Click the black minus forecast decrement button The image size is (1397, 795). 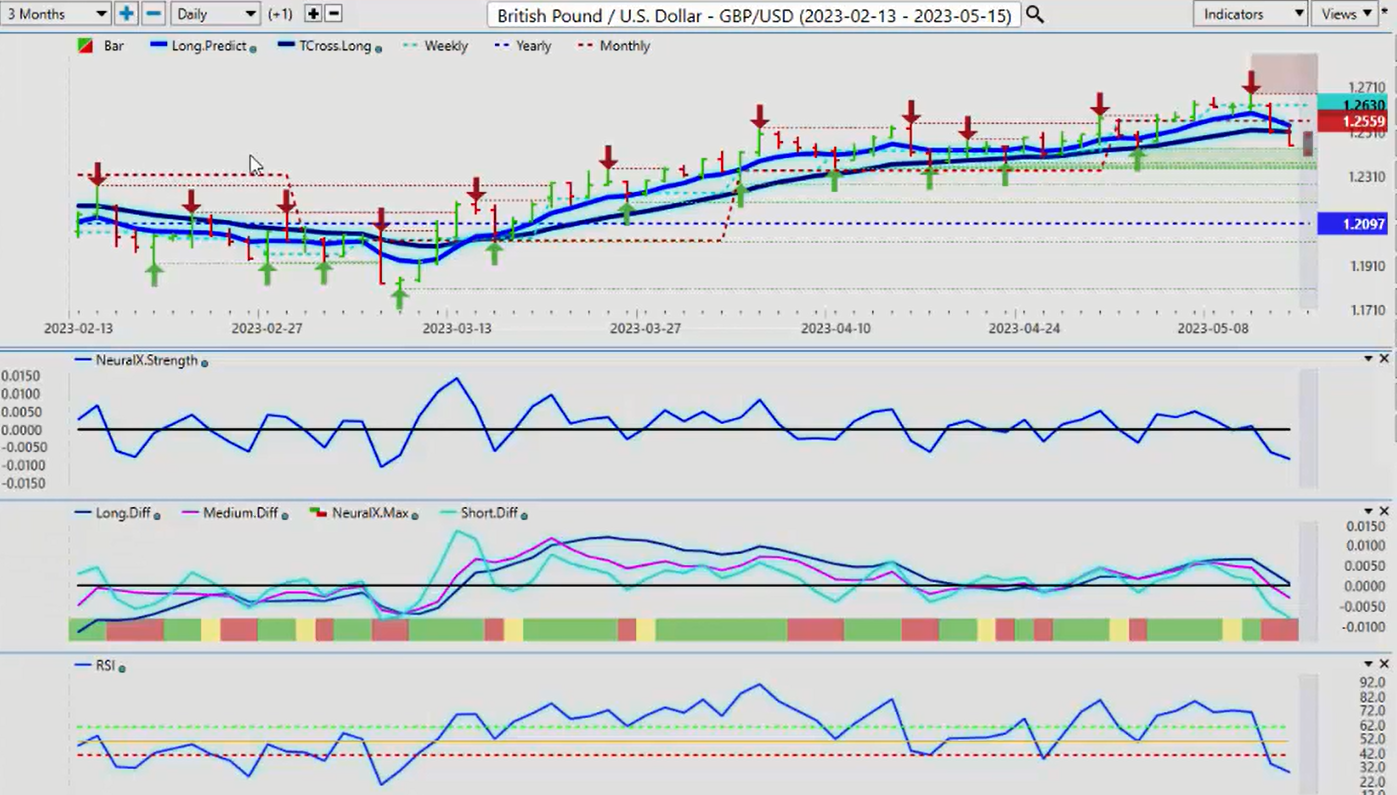pyautogui.click(x=334, y=14)
